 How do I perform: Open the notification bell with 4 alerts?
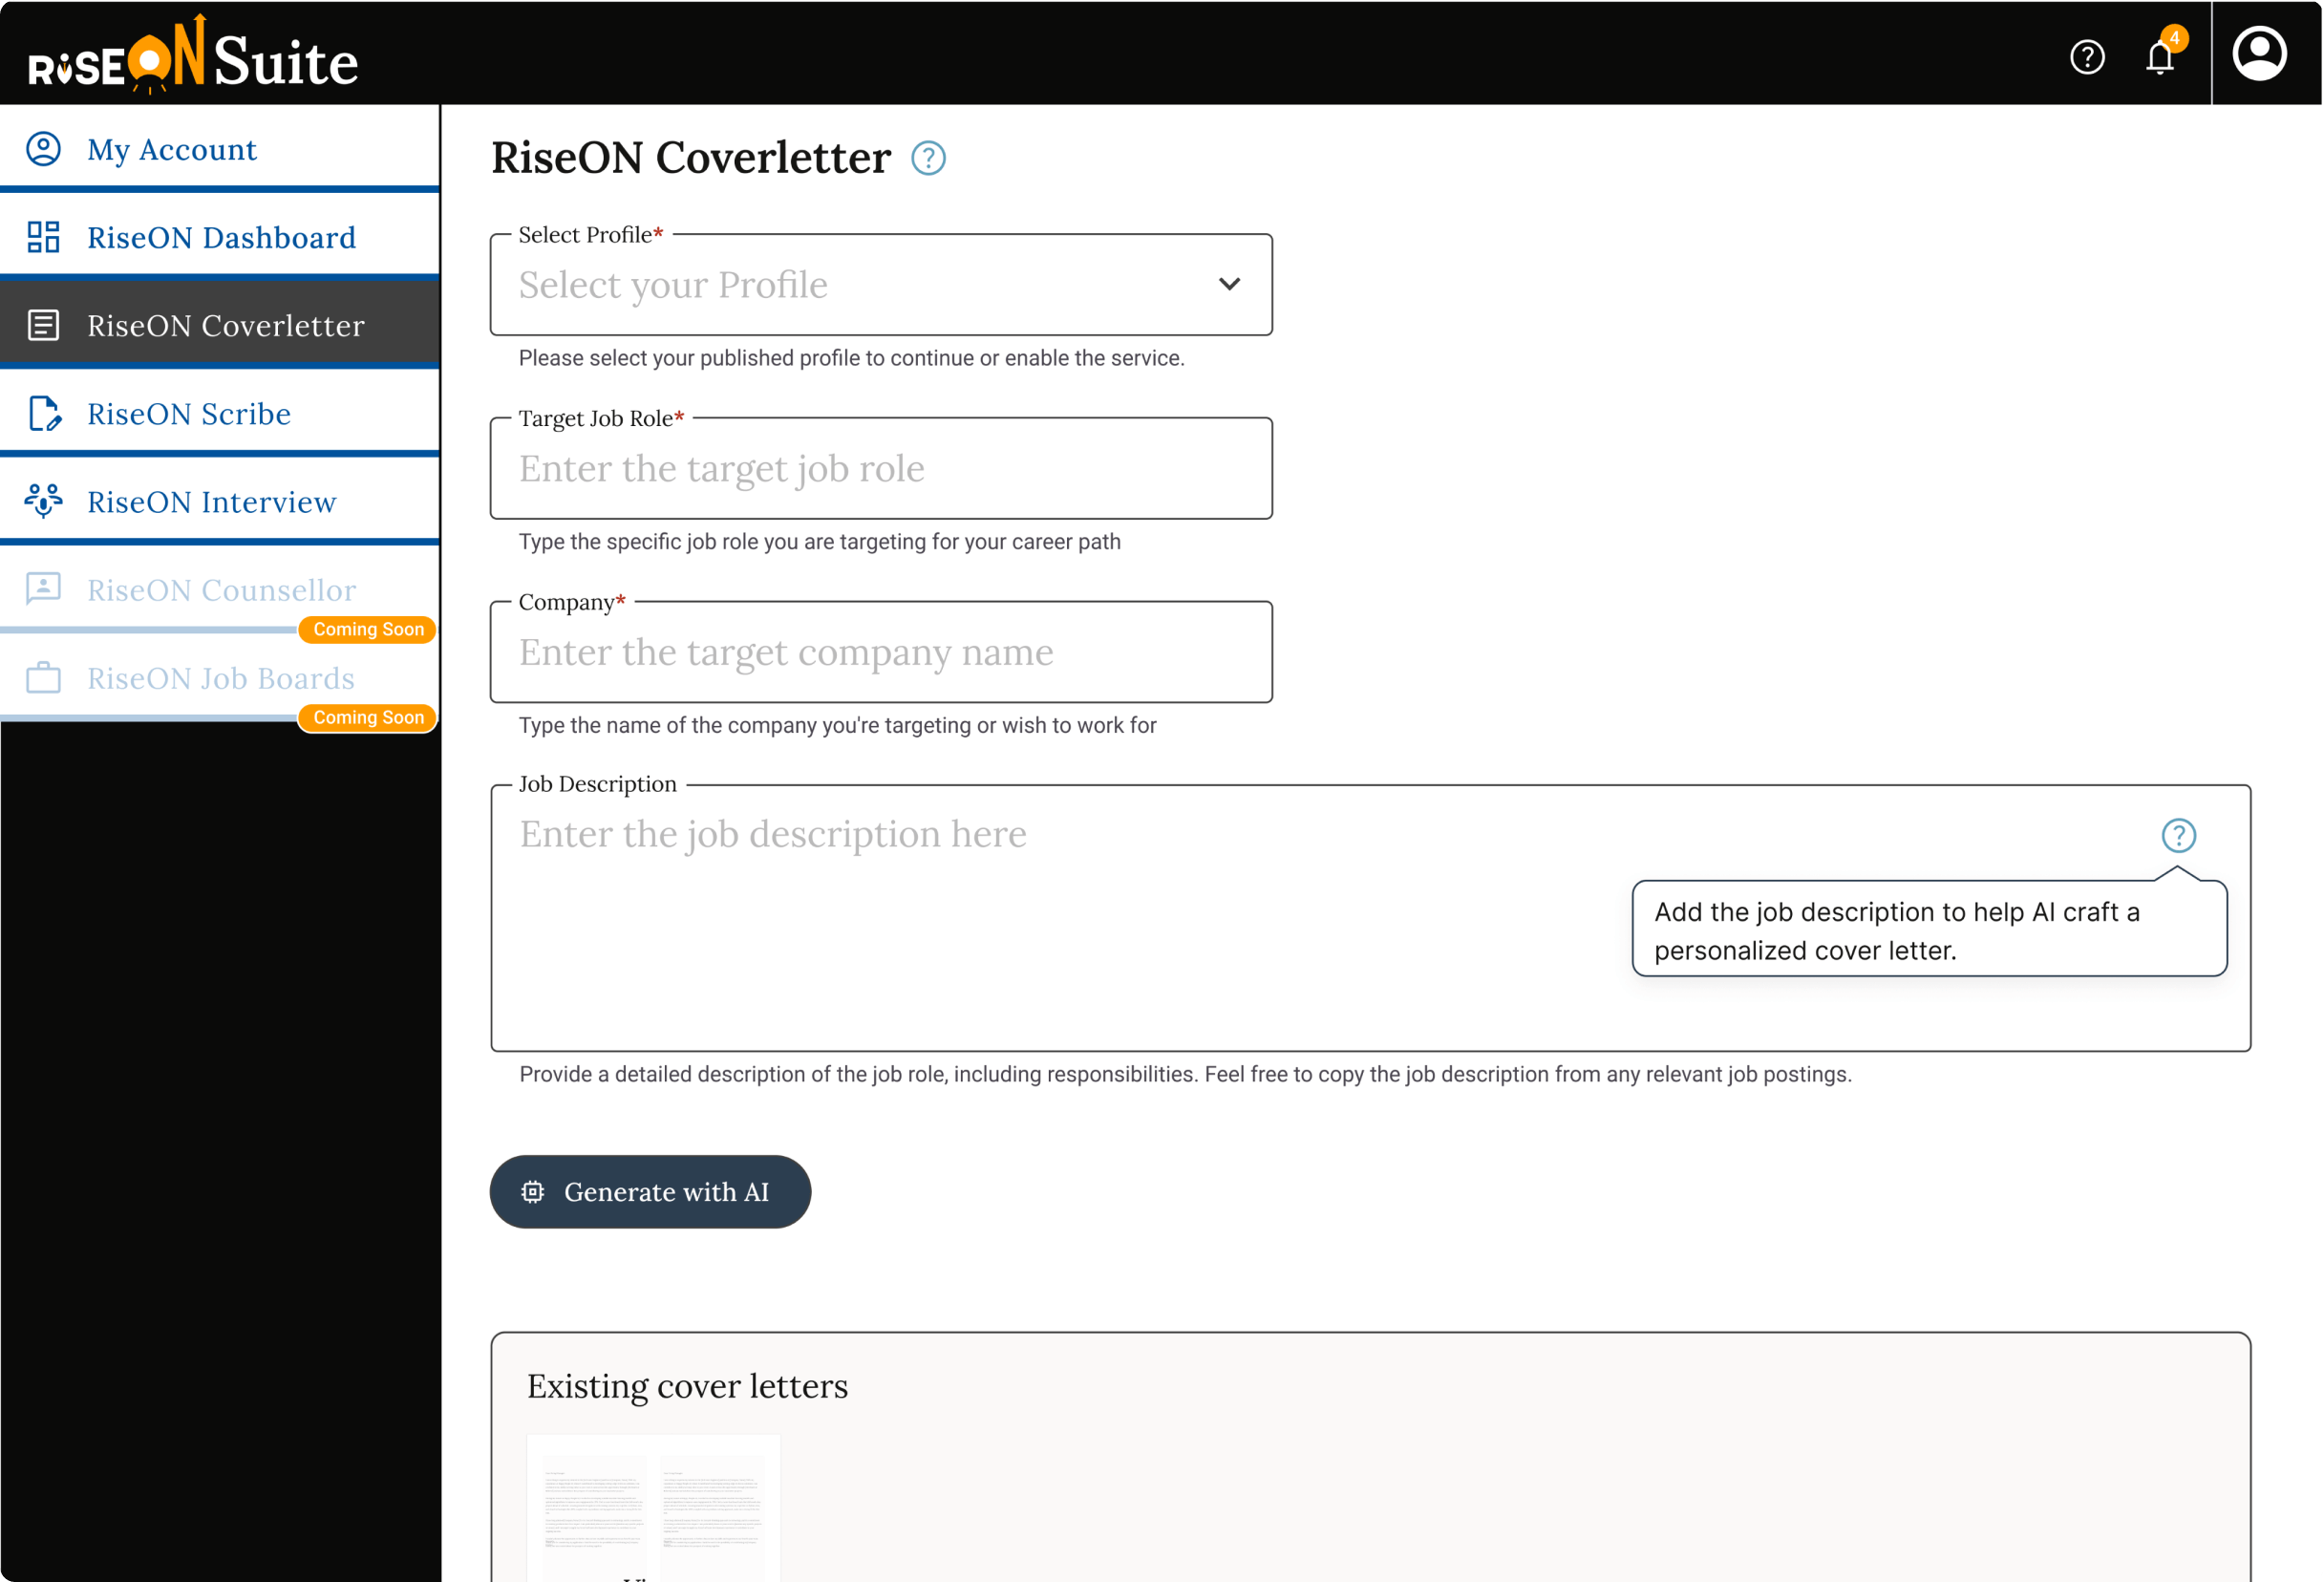point(2160,55)
